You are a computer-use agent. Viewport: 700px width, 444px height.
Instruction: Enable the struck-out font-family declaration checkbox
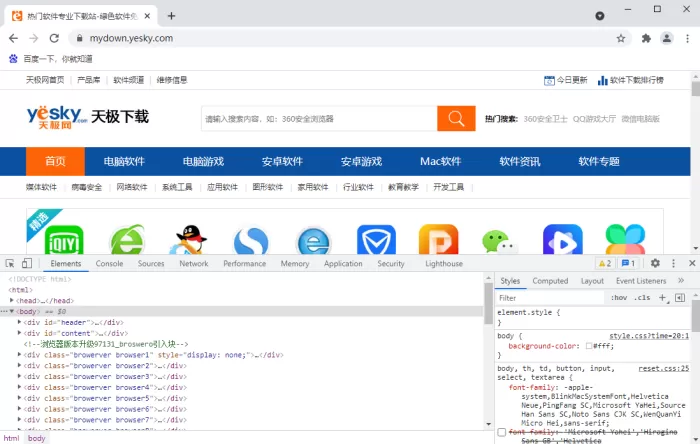click(502, 432)
